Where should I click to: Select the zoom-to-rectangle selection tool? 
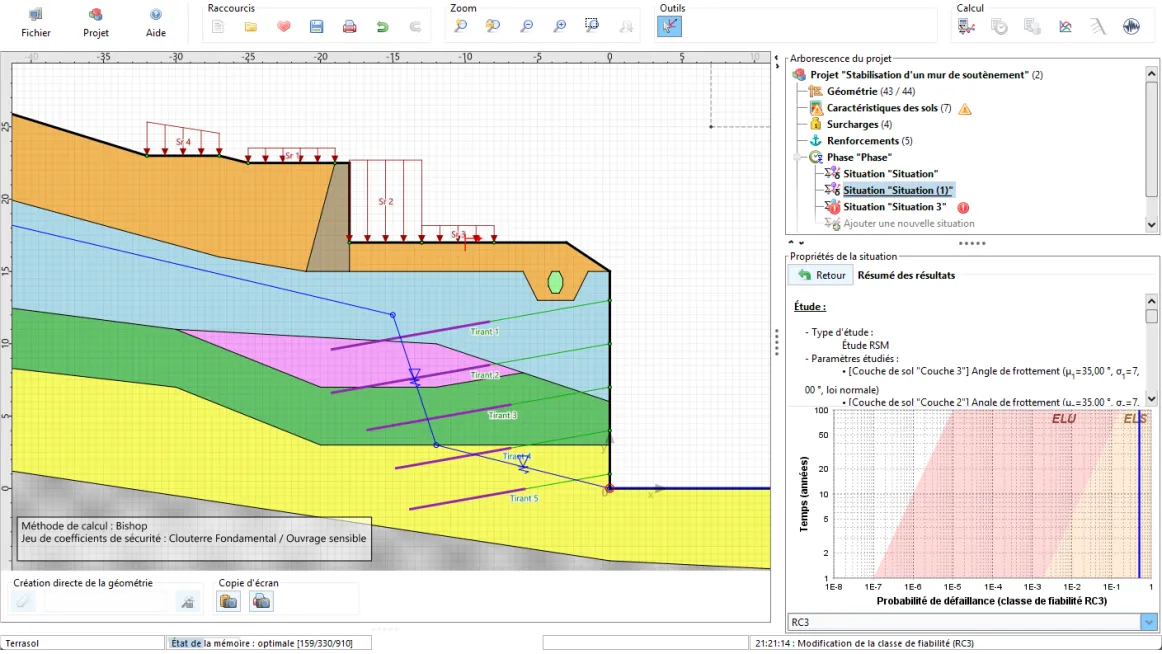592,27
